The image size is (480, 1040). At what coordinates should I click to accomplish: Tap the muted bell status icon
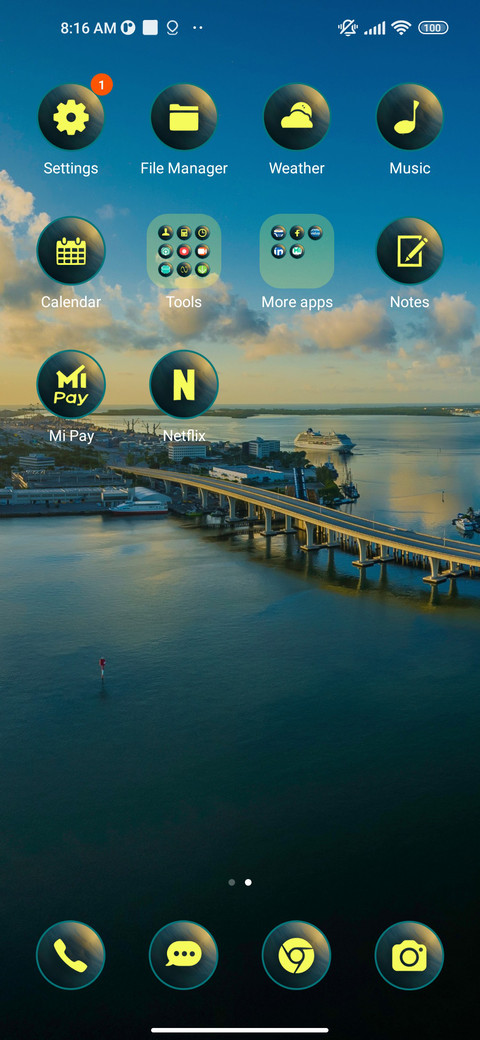click(347, 28)
